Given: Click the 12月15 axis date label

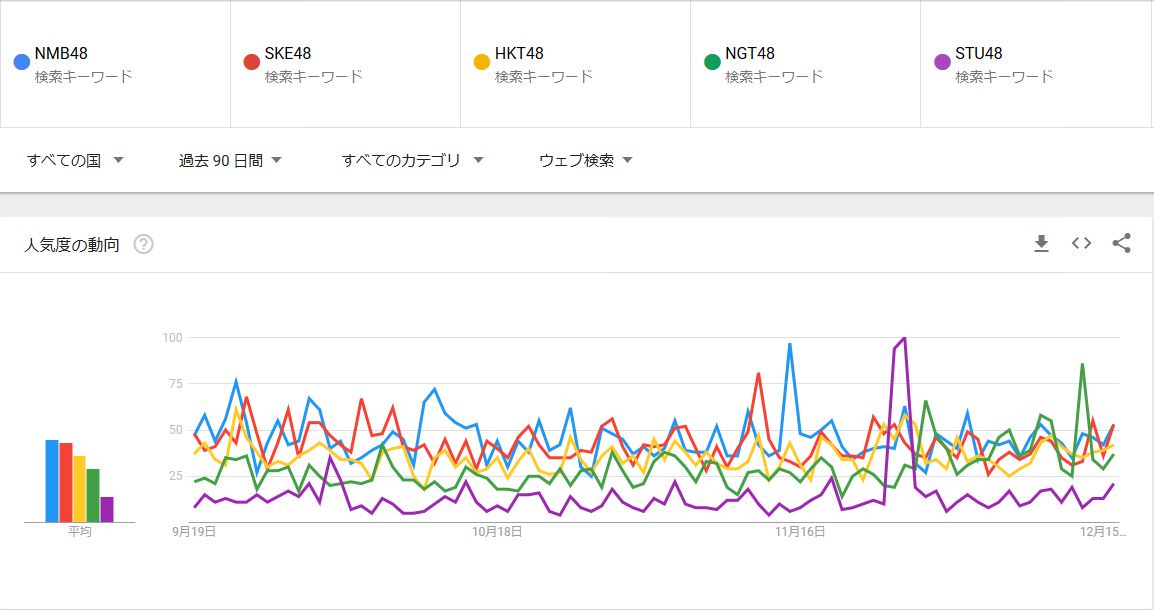Looking at the screenshot, I should pos(1102,531).
